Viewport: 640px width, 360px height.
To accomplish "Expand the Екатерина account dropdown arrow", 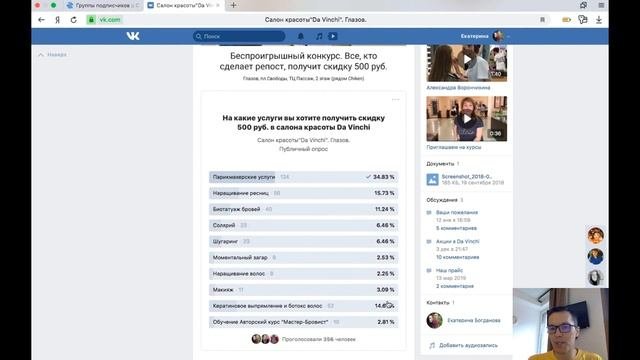I will pyautogui.click(x=508, y=37).
